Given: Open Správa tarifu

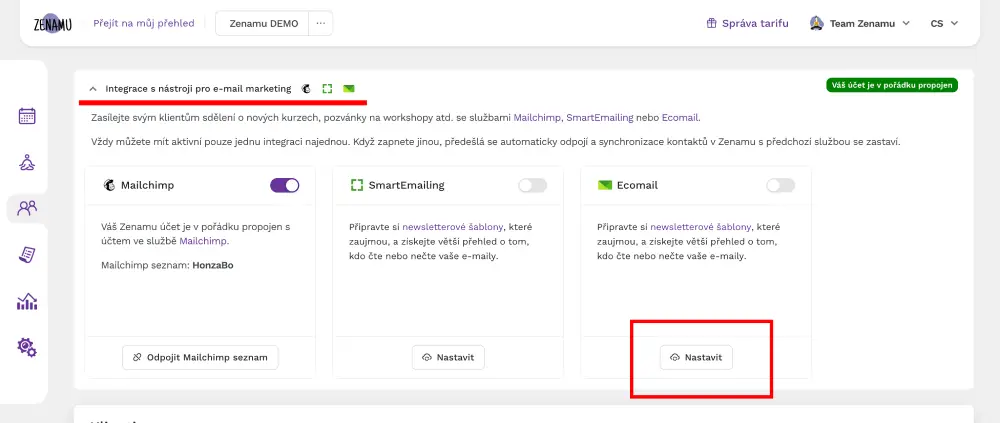Looking at the screenshot, I should [747, 24].
